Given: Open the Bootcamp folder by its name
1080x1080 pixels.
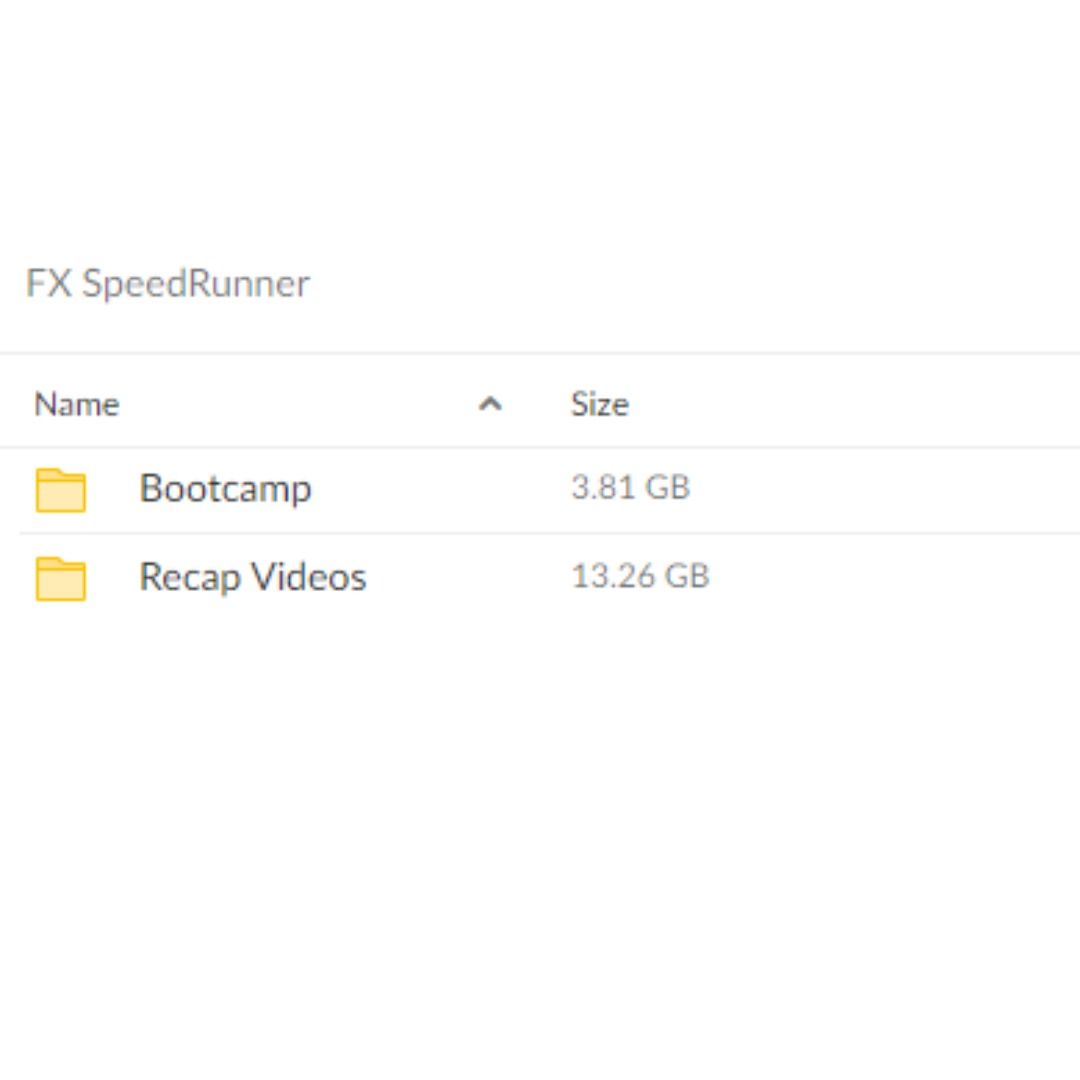Looking at the screenshot, I should [x=225, y=488].
